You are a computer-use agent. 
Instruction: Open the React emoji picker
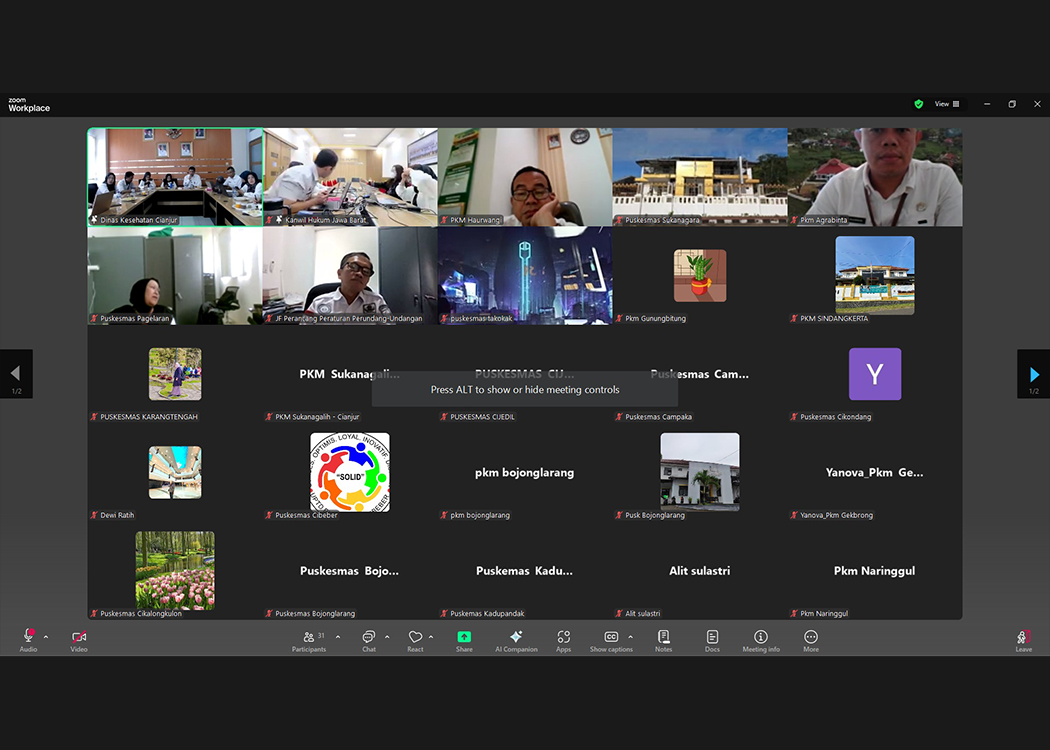pos(415,639)
